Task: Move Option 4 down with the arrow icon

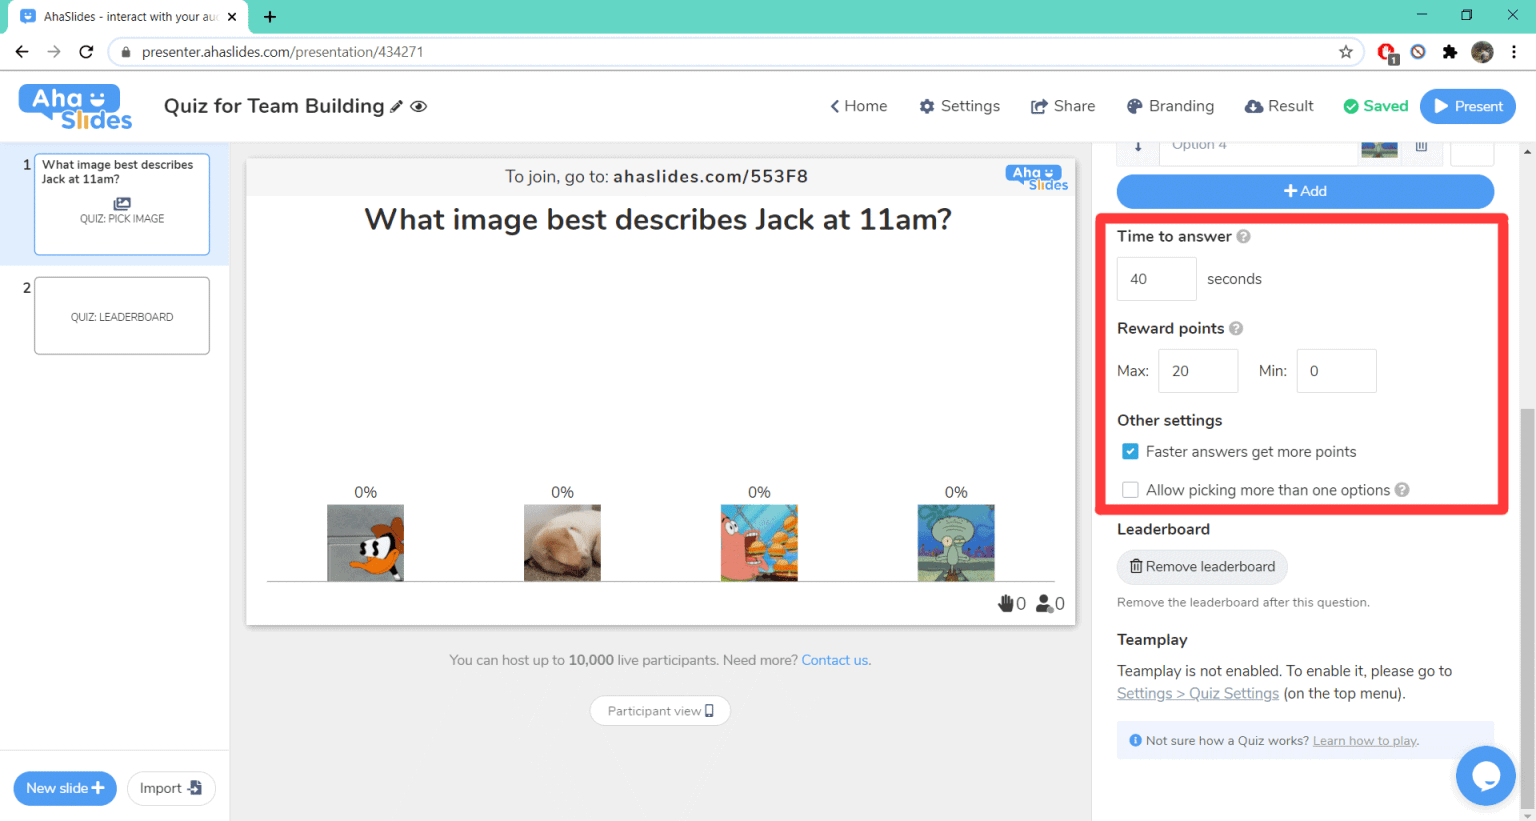Action: (x=1137, y=145)
